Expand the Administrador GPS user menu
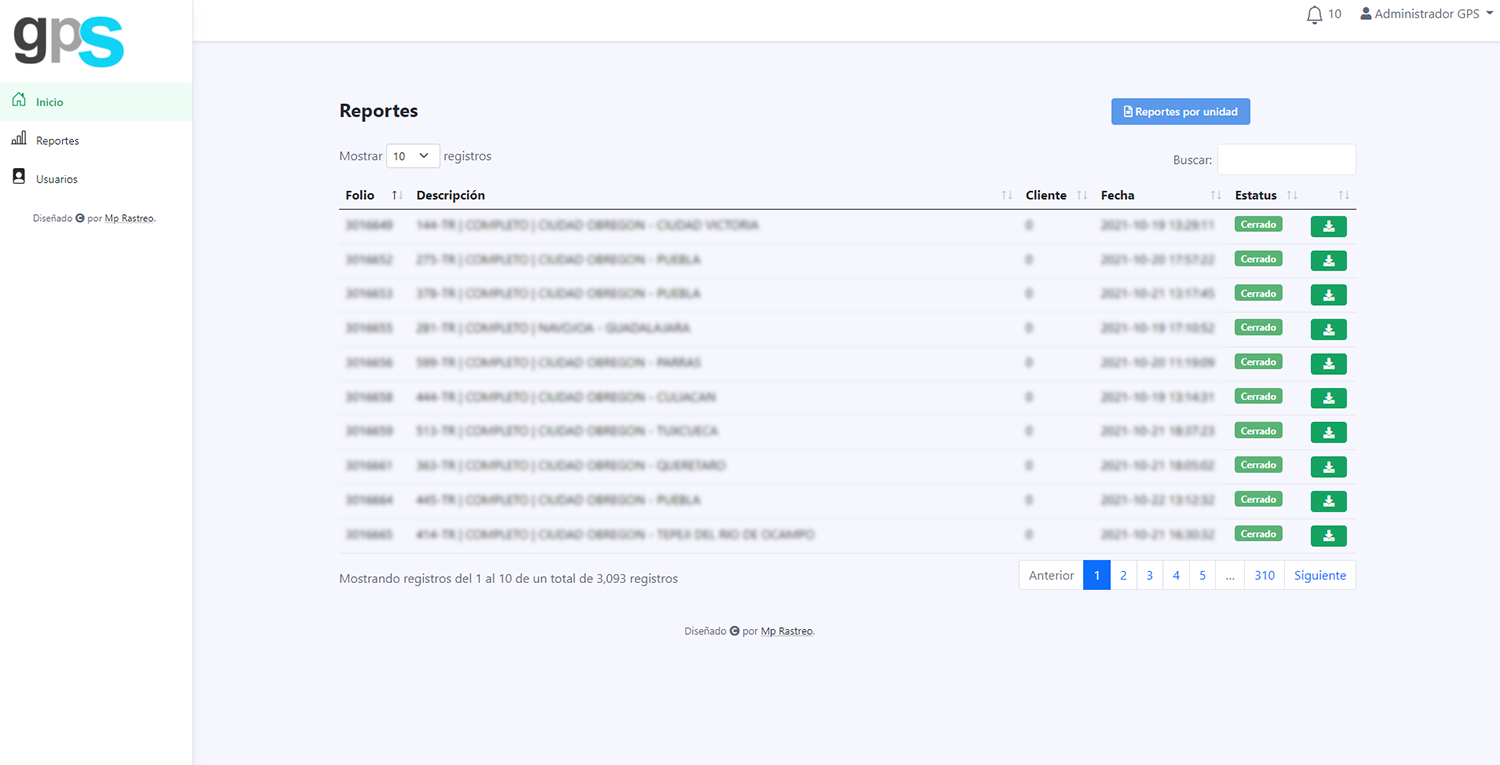This screenshot has height=765, width=1500. click(1426, 14)
